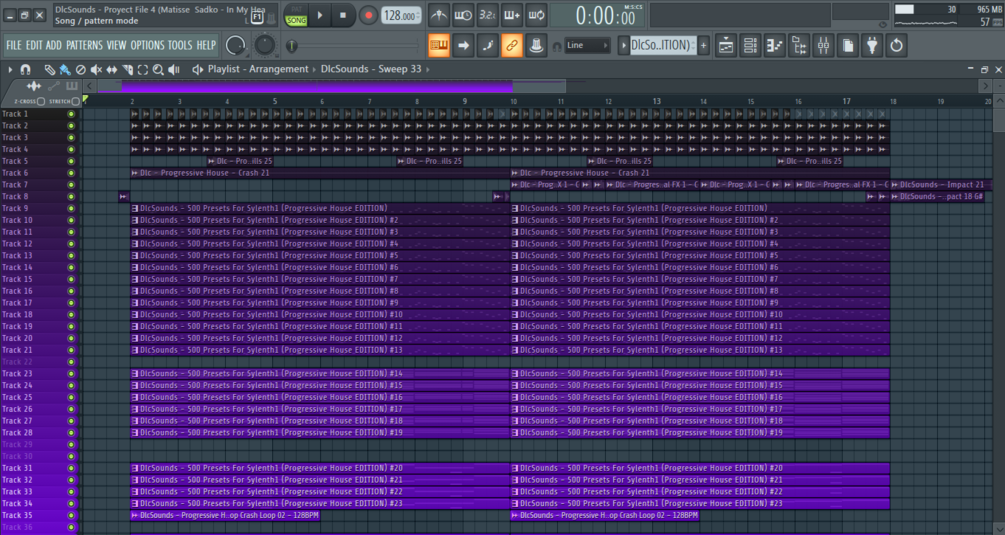Toggle overdub blend recording icon

[512, 15]
